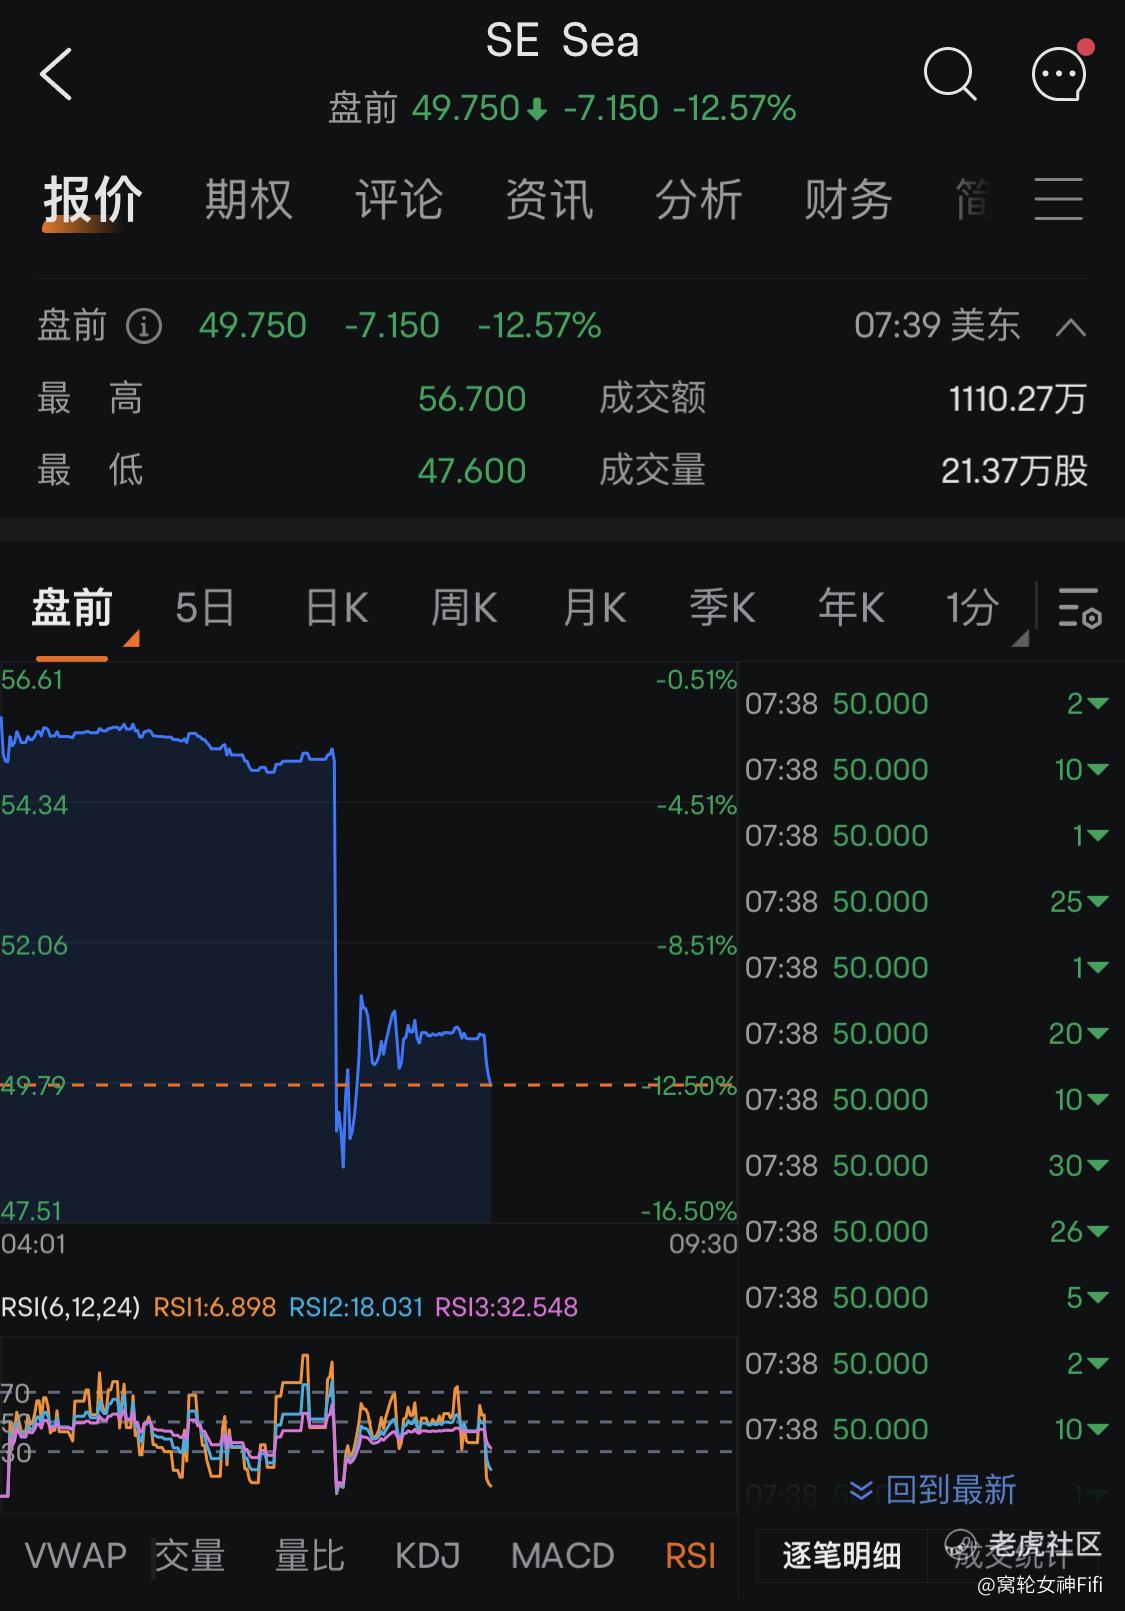Open the search magnifier icon

[949, 73]
